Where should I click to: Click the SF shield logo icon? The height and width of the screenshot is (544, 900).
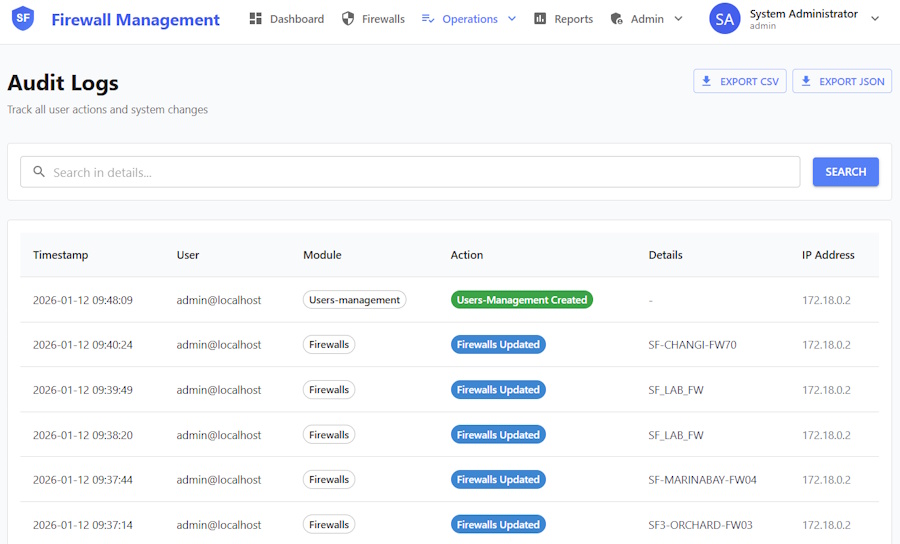pyautogui.click(x=22, y=19)
